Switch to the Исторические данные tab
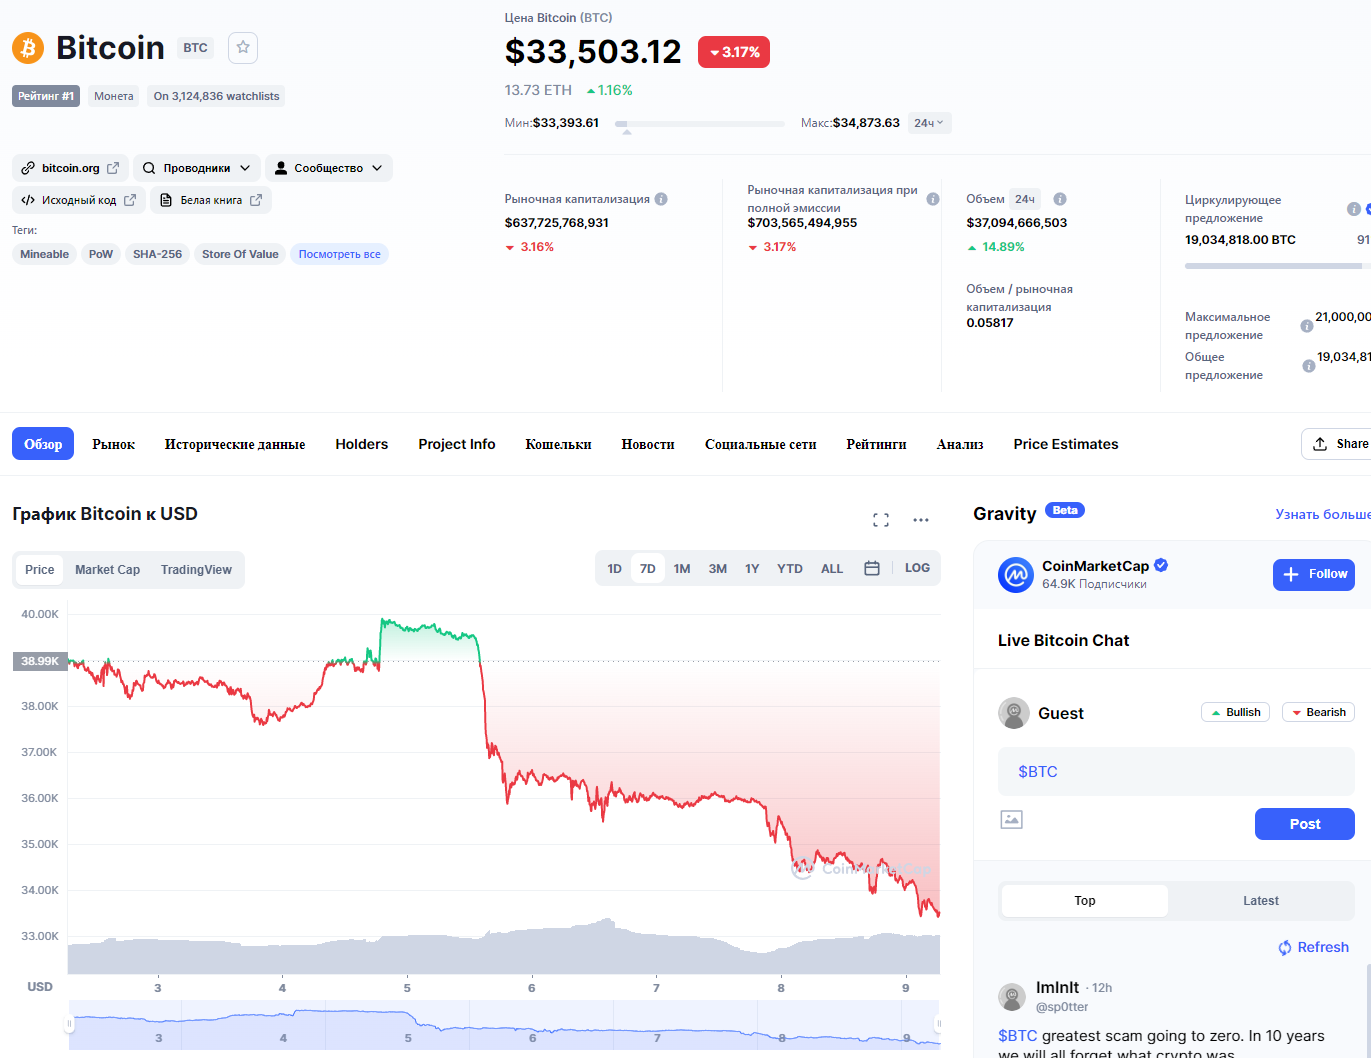The width and height of the screenshot is (1371, 1058). point(235,444)
